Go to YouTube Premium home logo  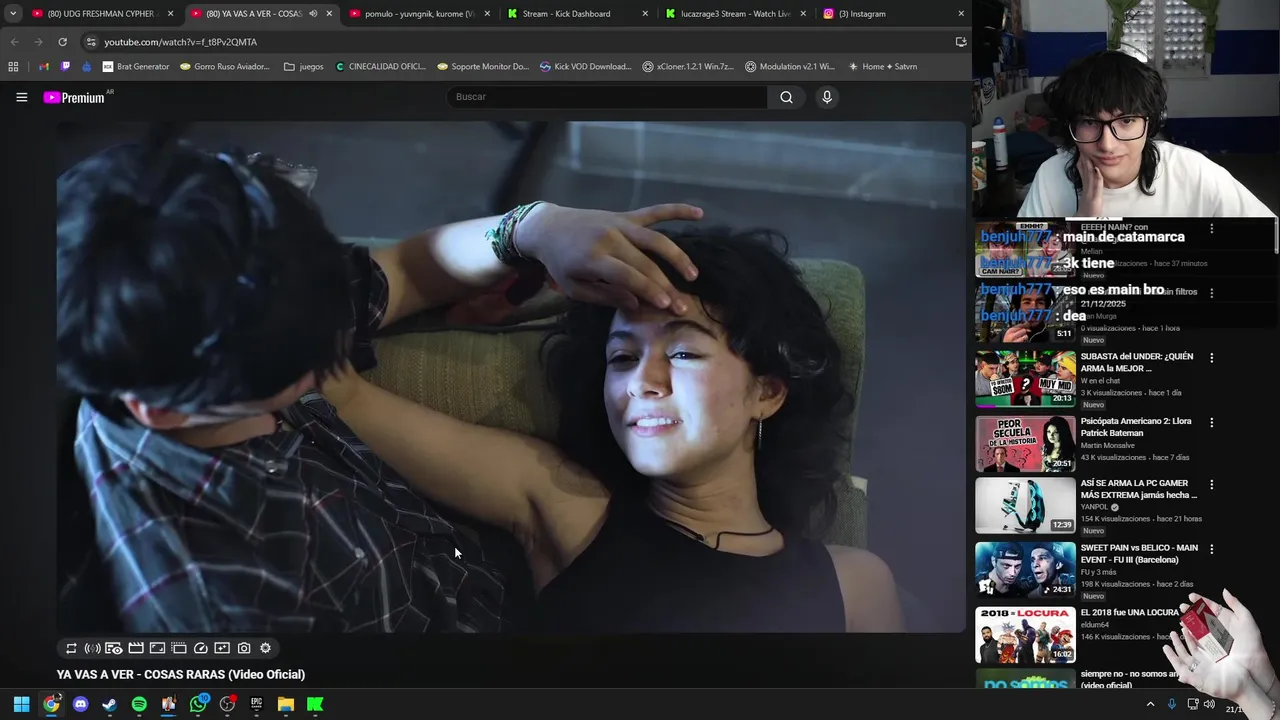pos(74,97)
